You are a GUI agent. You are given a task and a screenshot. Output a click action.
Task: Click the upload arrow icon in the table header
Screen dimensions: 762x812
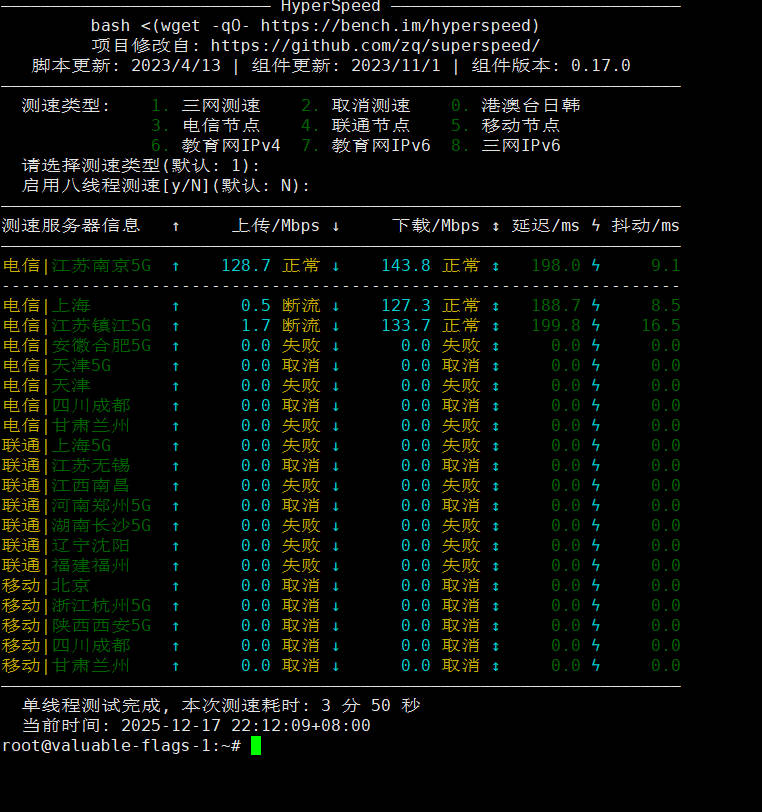point(176,226)
